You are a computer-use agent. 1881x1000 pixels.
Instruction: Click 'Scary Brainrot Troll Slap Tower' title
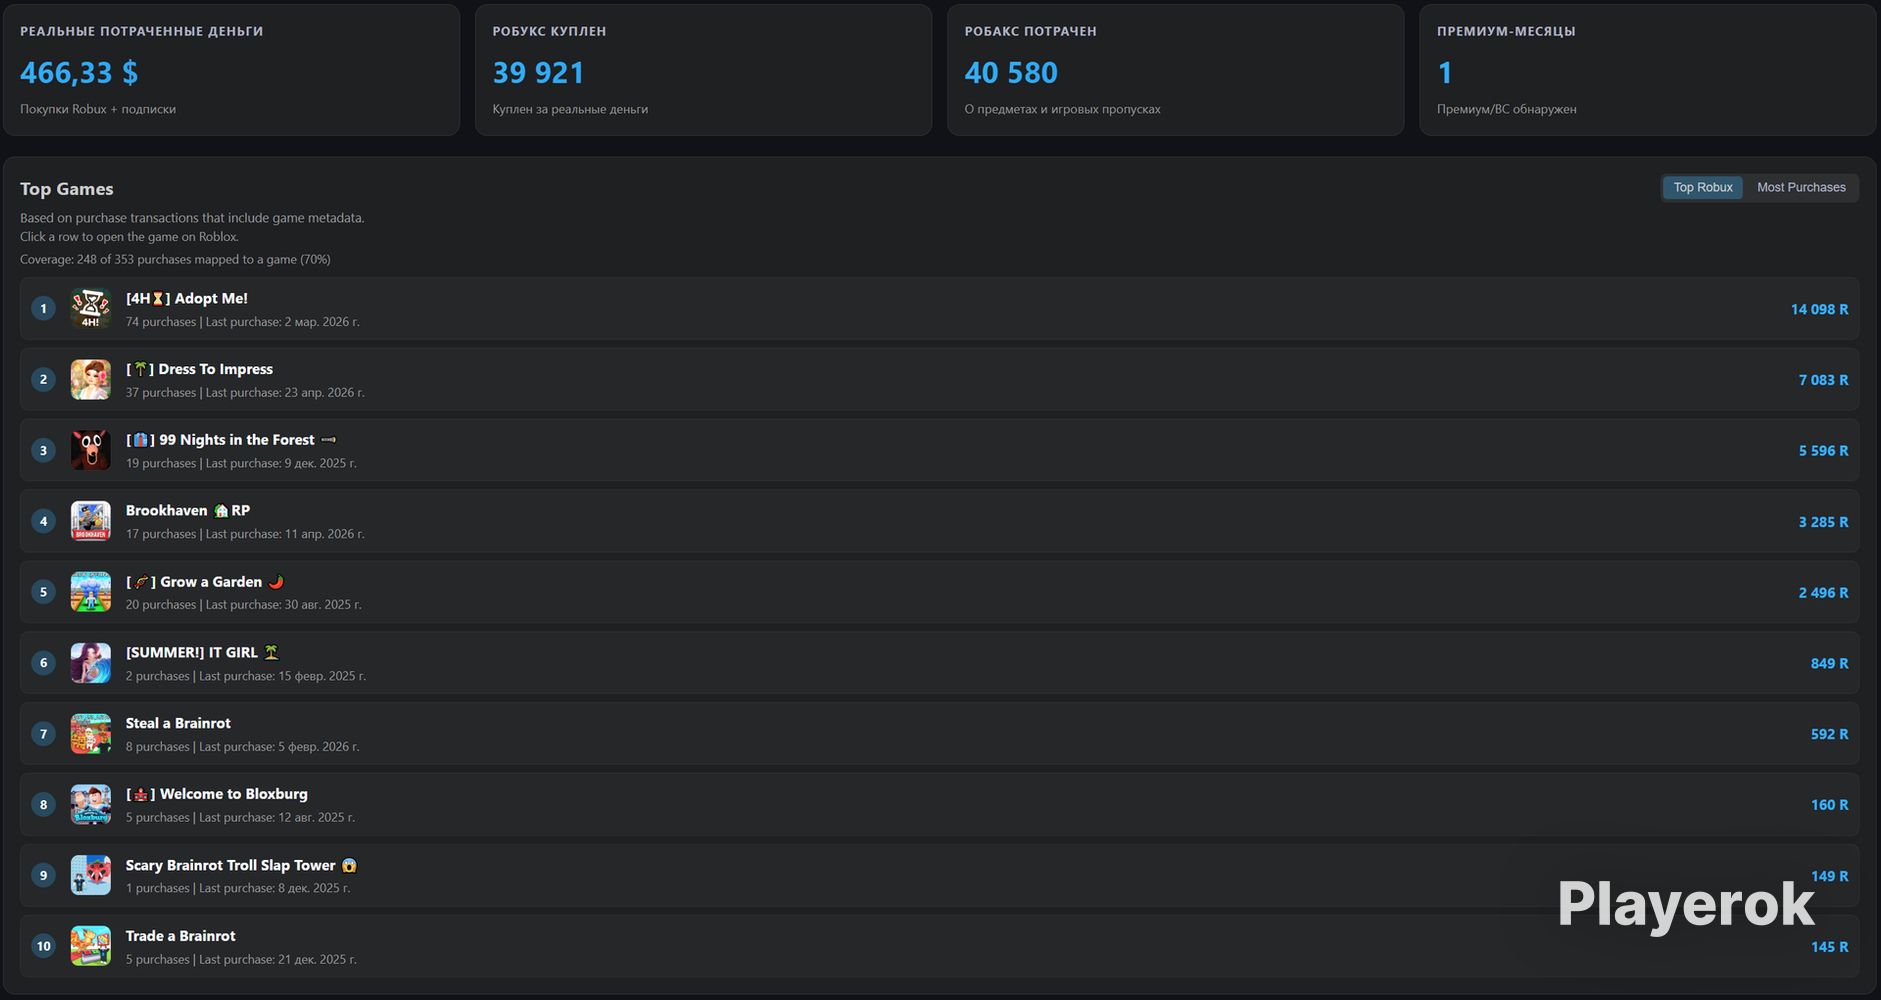point(241,865)
